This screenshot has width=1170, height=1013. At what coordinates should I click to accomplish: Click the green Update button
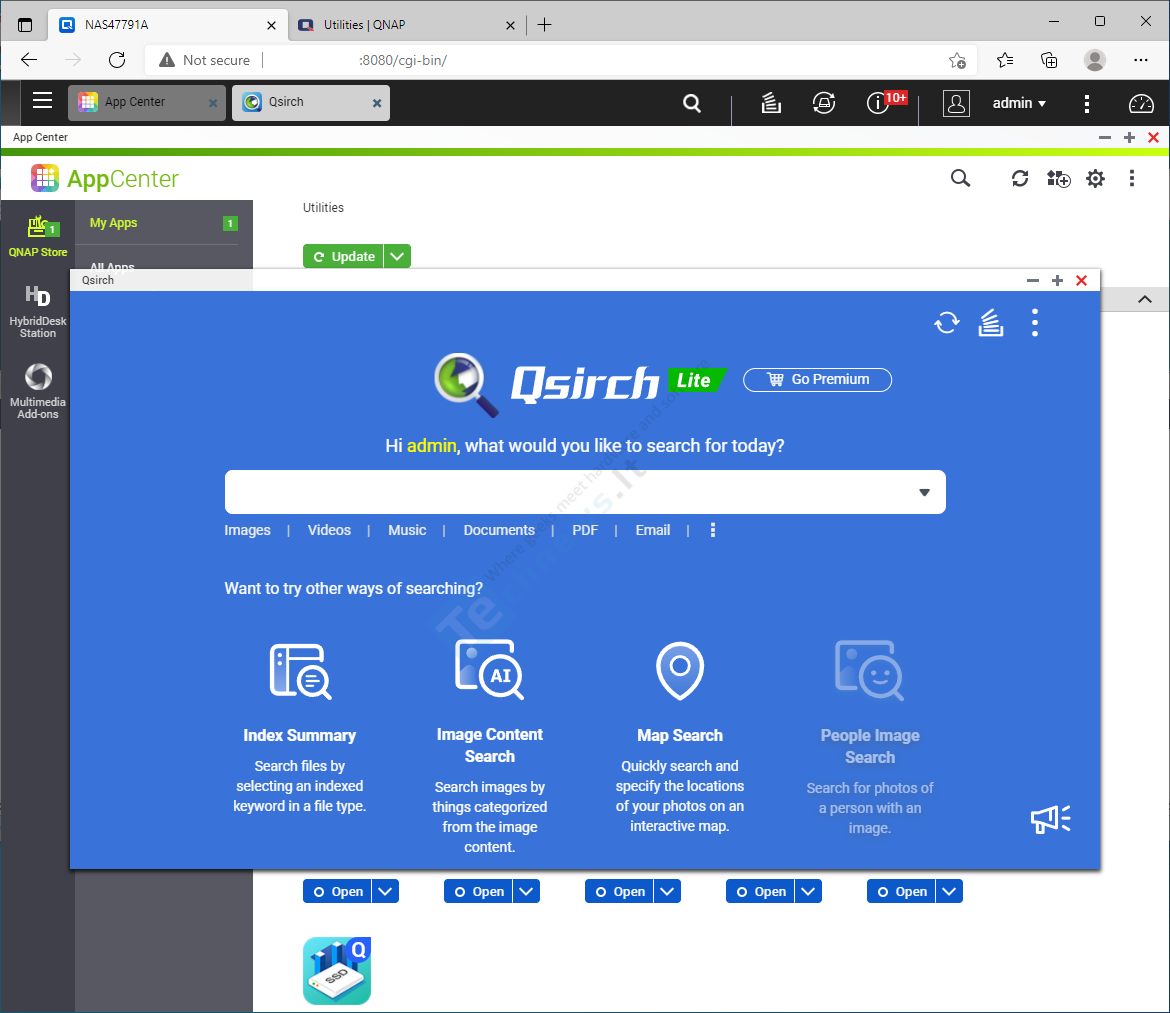point(343,257)
